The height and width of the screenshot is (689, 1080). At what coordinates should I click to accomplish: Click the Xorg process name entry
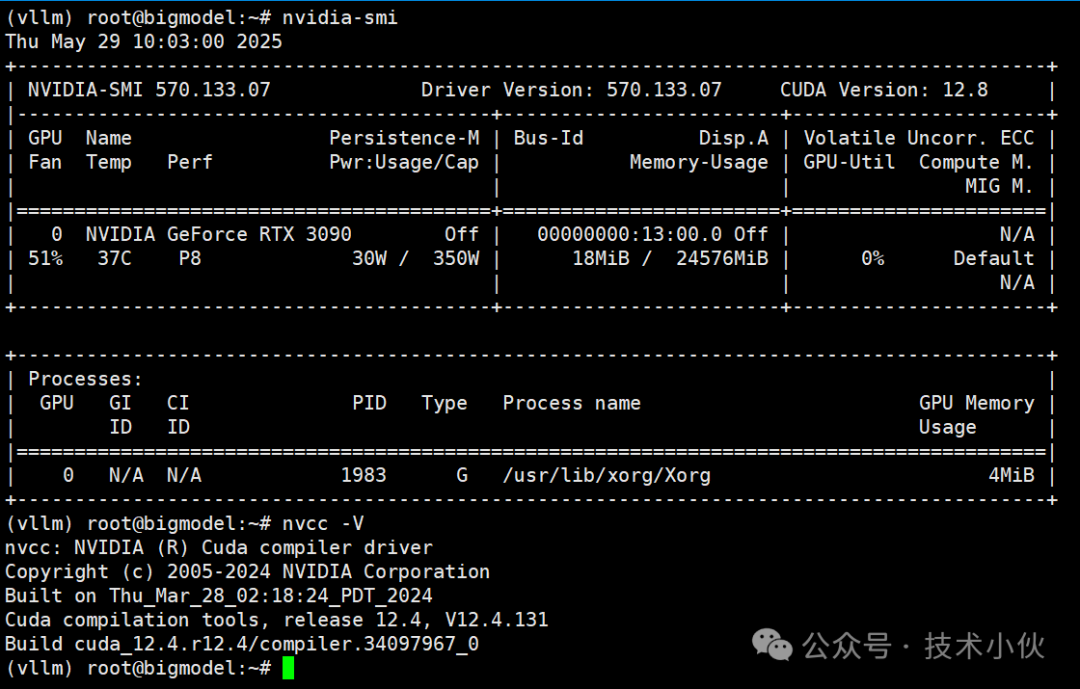[606, 475]
